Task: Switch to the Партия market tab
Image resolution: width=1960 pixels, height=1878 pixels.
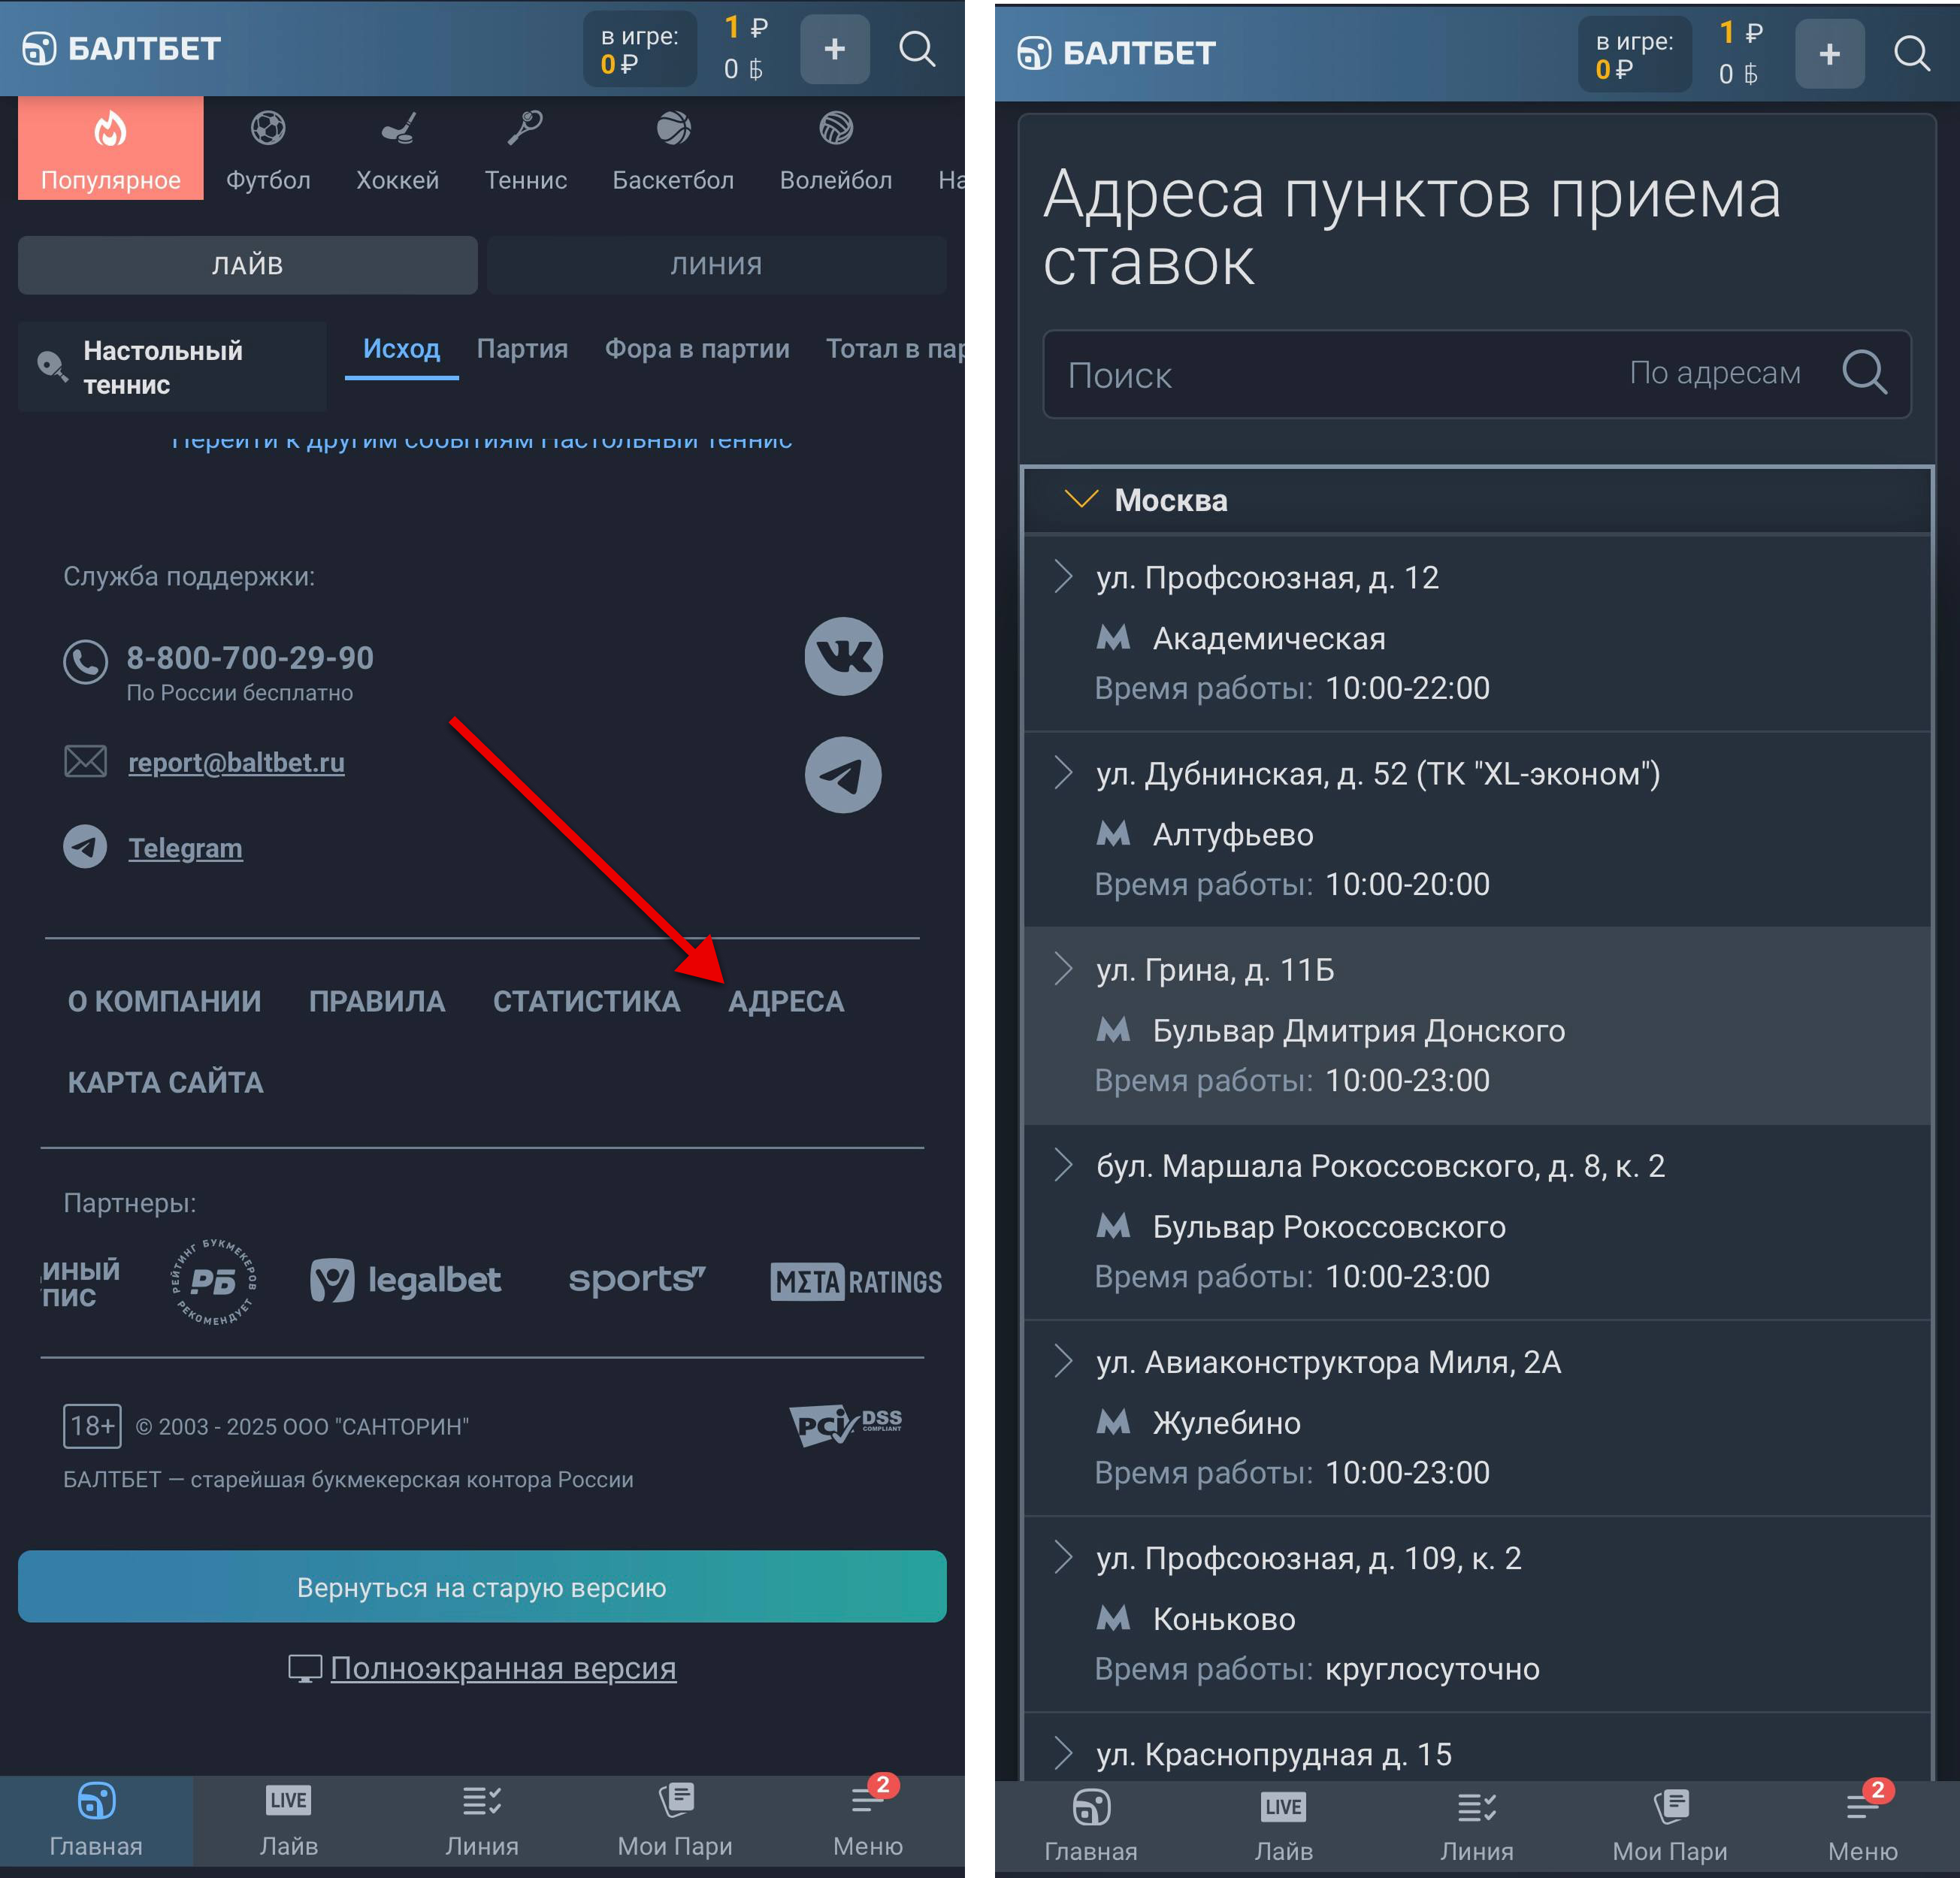Action: point(522,349)
